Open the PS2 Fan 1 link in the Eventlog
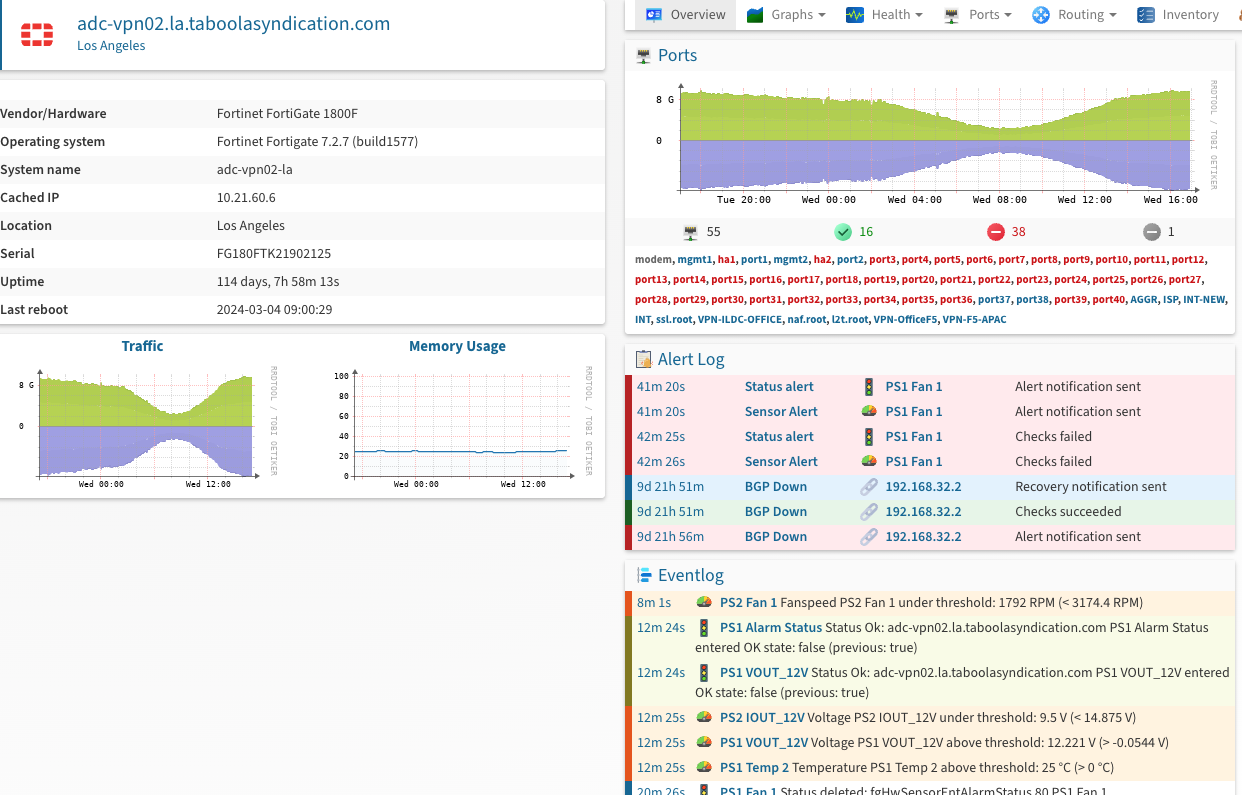The width and height of the screenshot is (1242, 795). pos(748,603)
